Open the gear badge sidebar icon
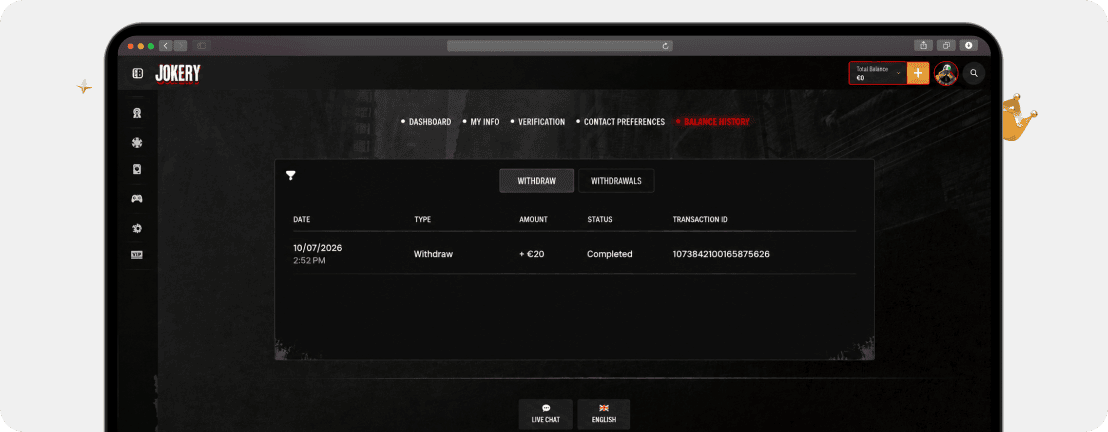Image resolution: width=1108 pixels, height=432 pixels. point(137,228)
